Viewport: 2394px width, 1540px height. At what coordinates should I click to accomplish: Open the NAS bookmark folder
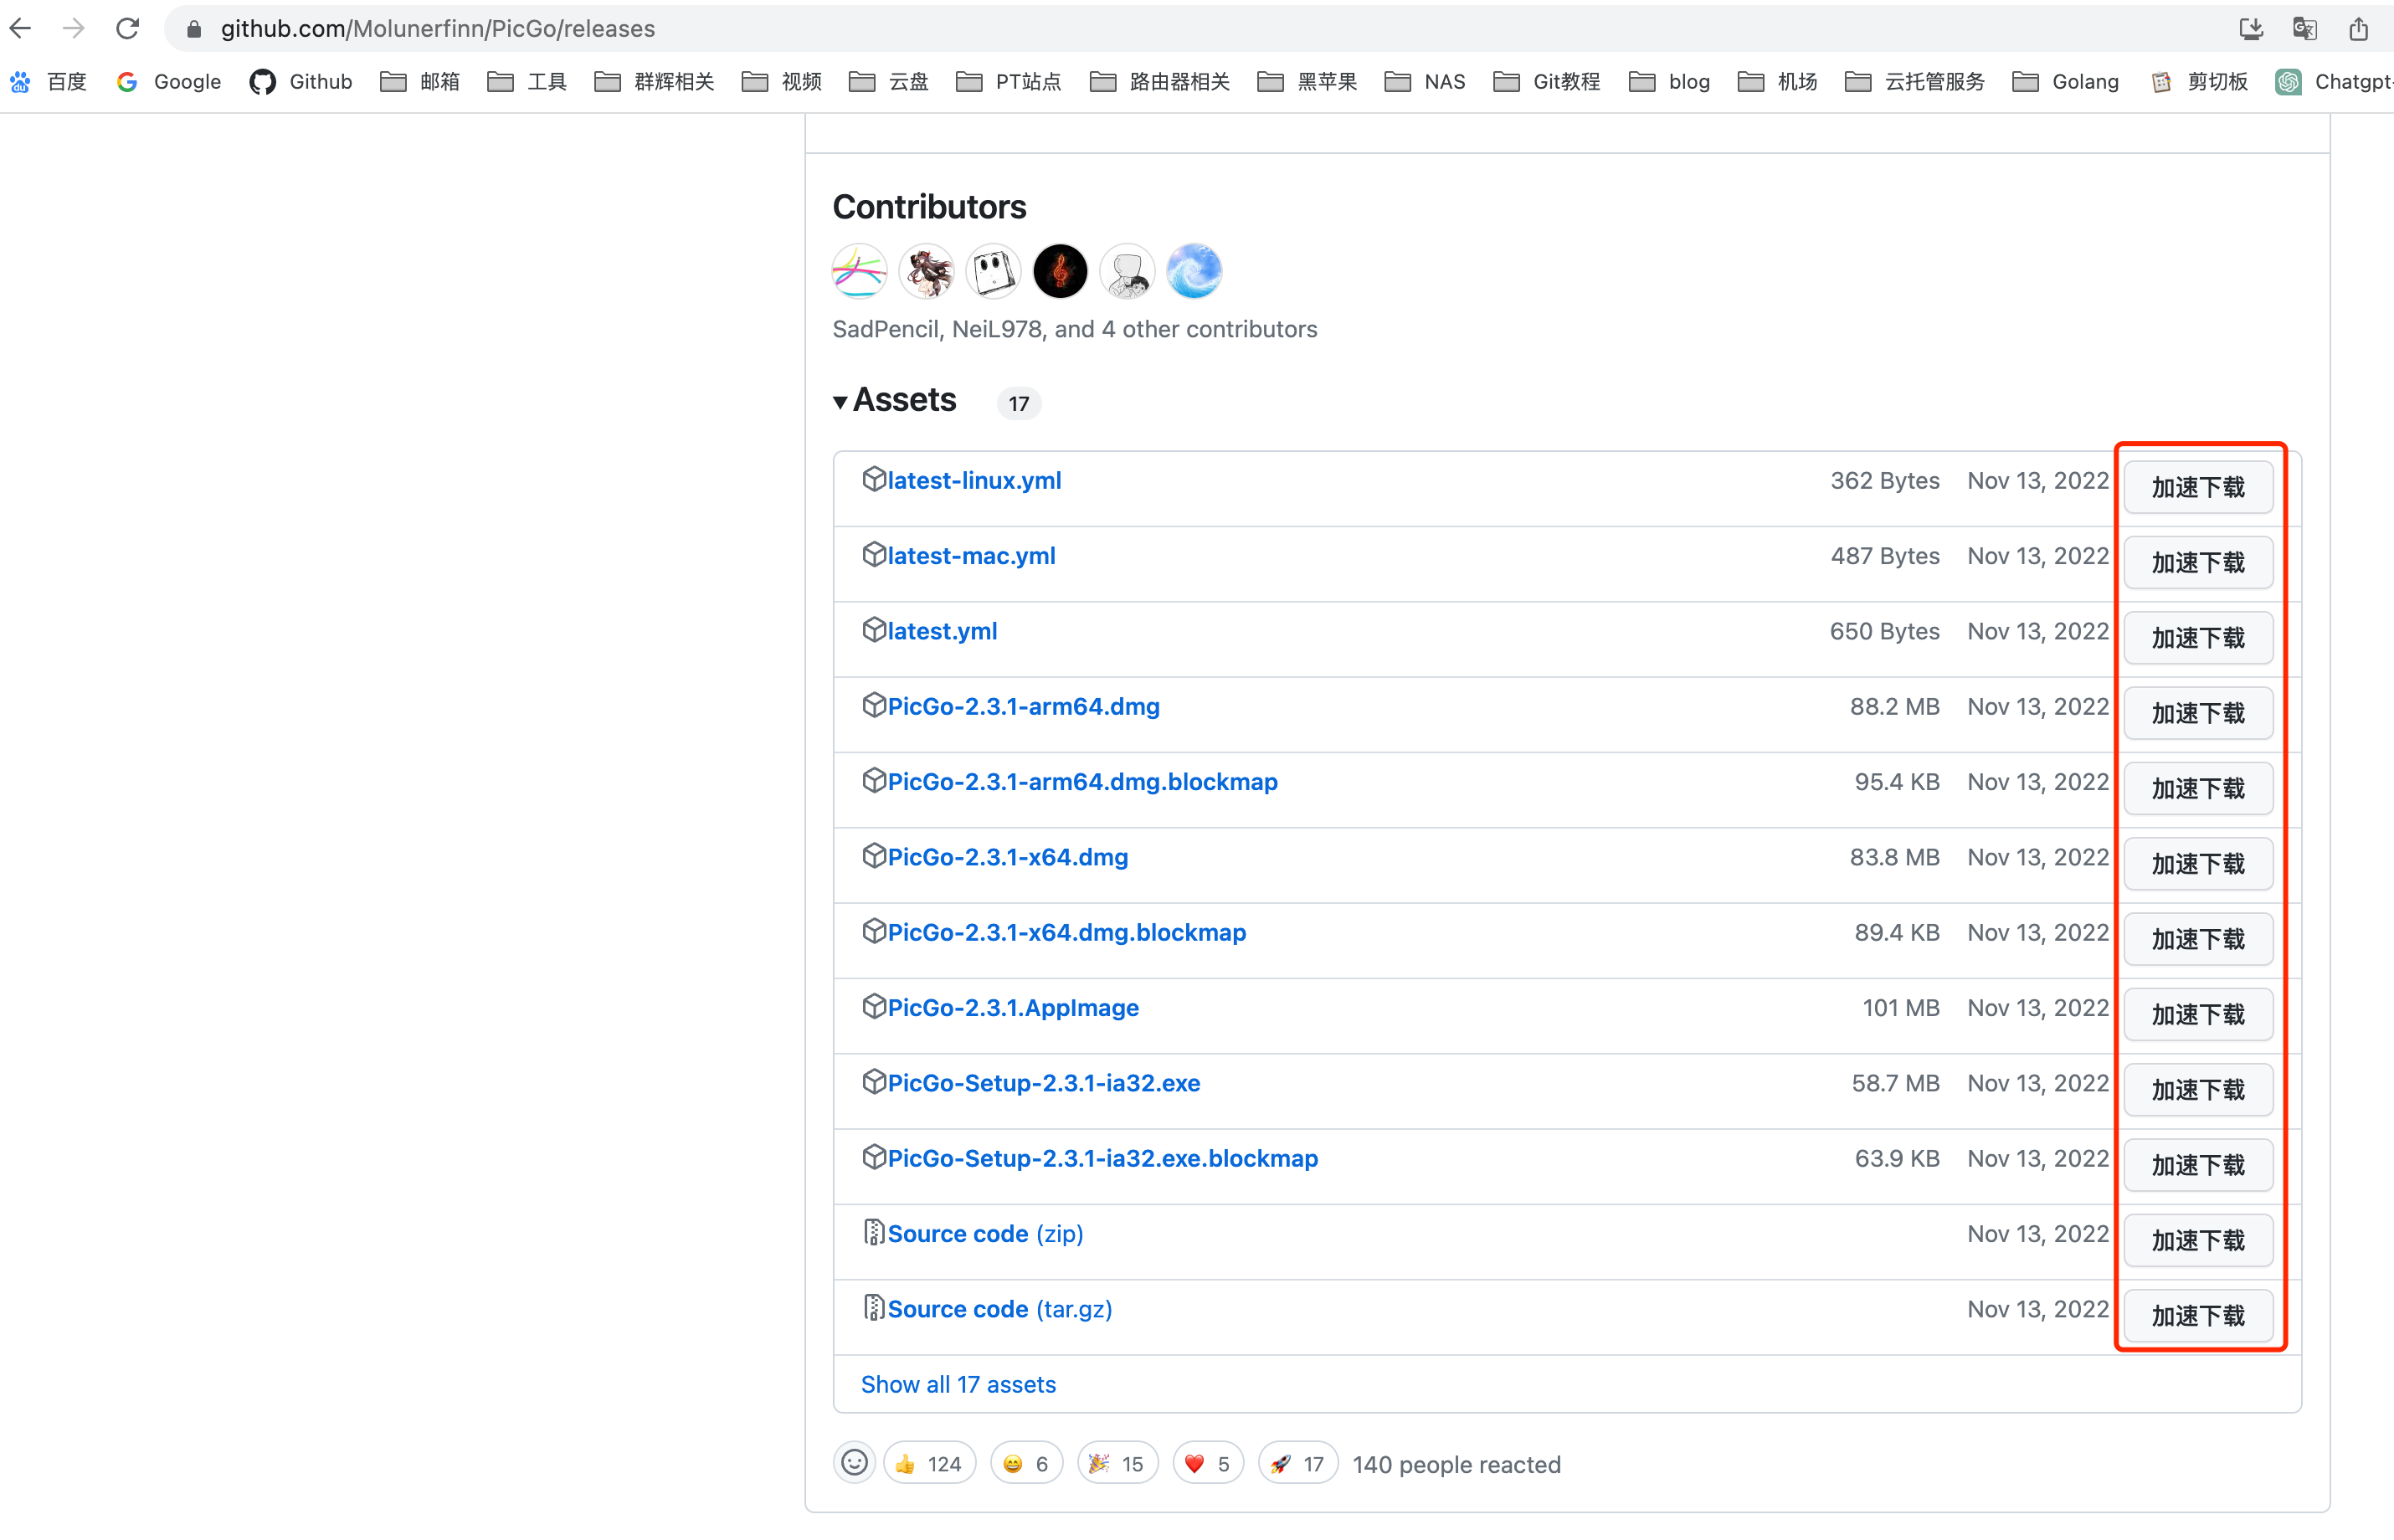1425,82
